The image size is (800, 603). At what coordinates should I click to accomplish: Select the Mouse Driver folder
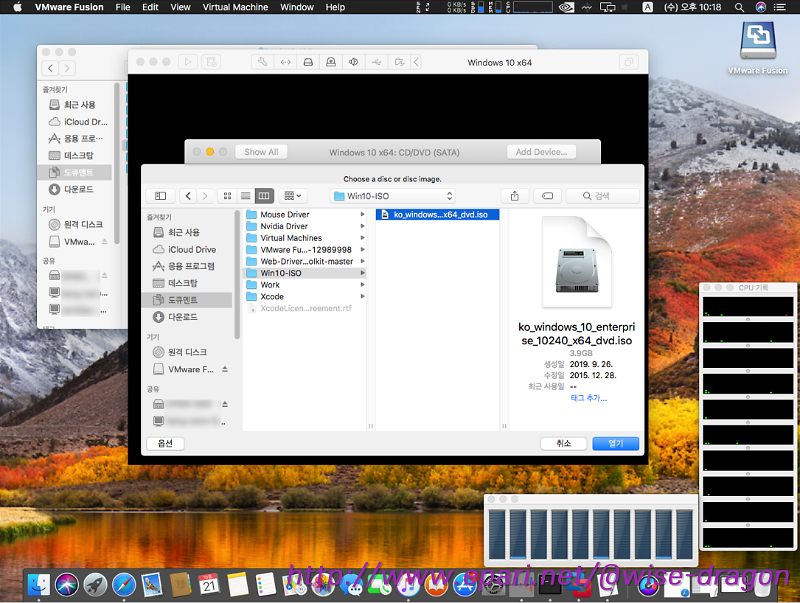click(x=305, y=214)
